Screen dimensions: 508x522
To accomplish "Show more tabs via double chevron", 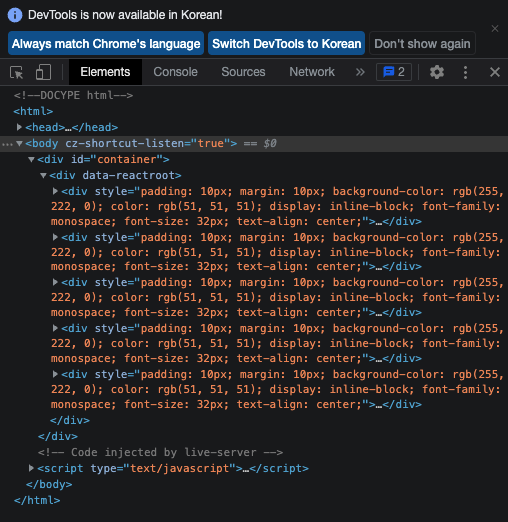I will (360, 72).
